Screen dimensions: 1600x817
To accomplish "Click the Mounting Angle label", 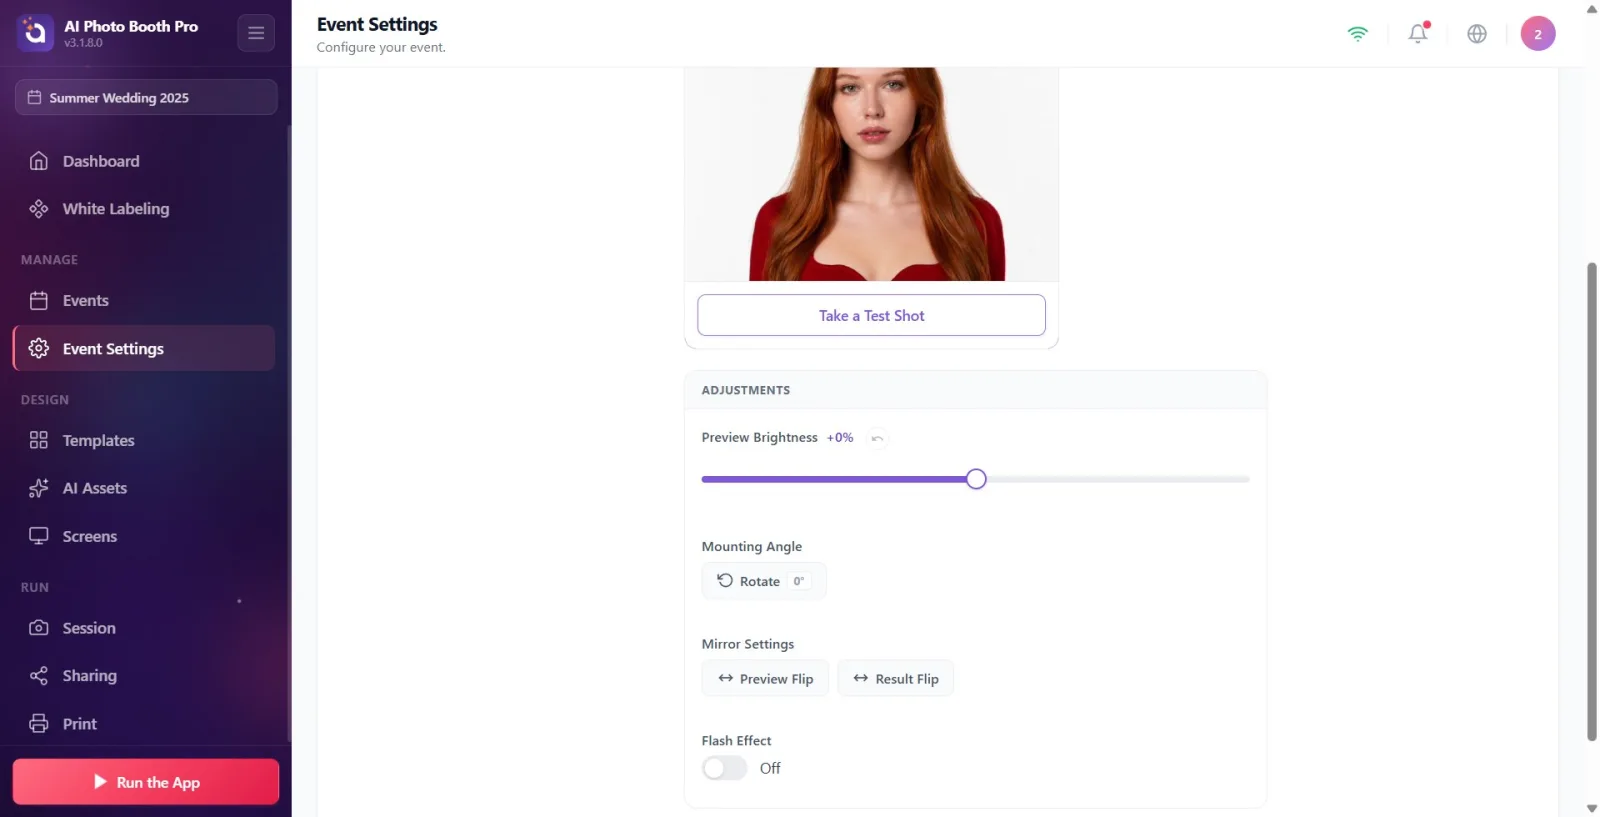I will coord(752,546).
